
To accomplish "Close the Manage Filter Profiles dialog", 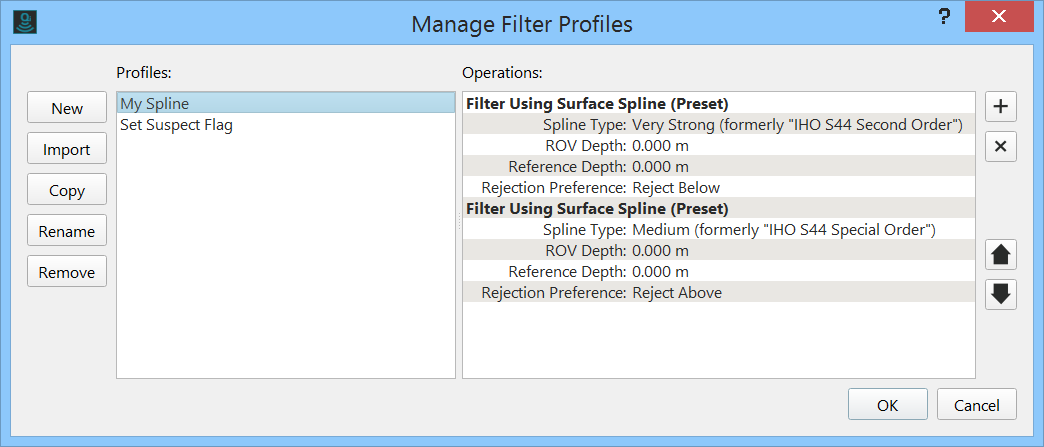I will pyautogui.click(x=999, y=18).
